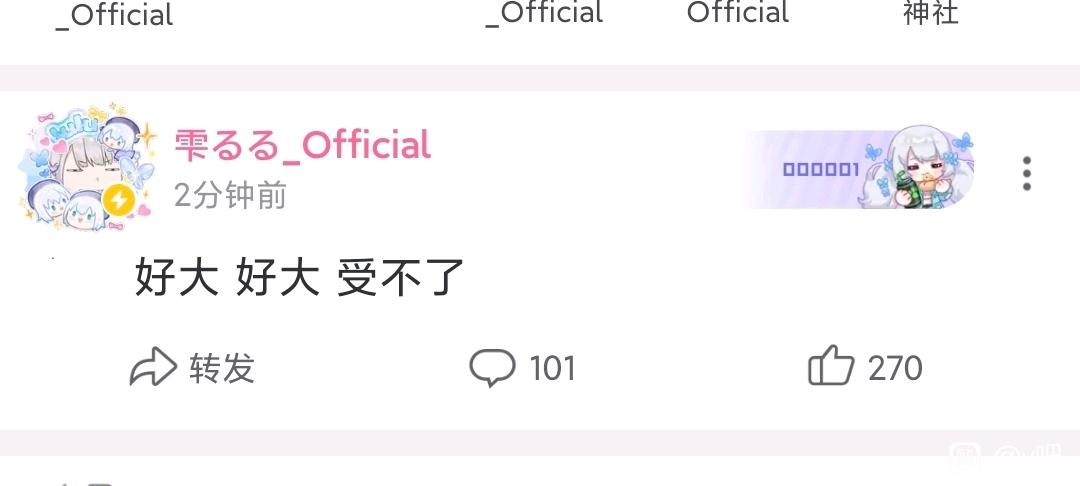Open the post text 好大 好大 受不了
This screenshot has width=1080, height=486.
299,277
